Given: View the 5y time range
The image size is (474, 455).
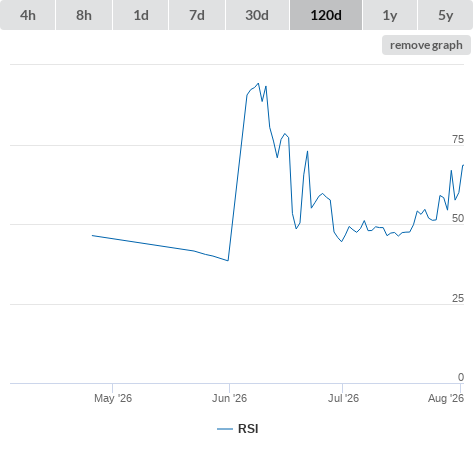Looking at the screenshot, I should coord(446,15).
